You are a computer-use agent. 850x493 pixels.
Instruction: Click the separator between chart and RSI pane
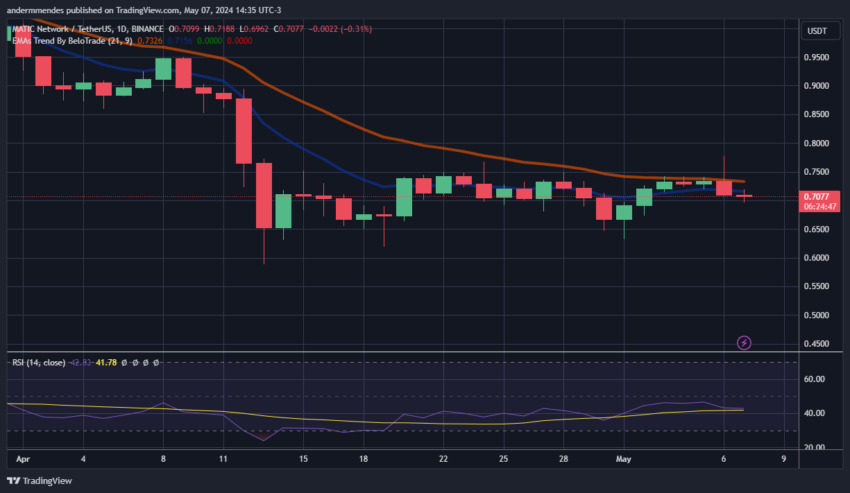[x=402, y=352]
